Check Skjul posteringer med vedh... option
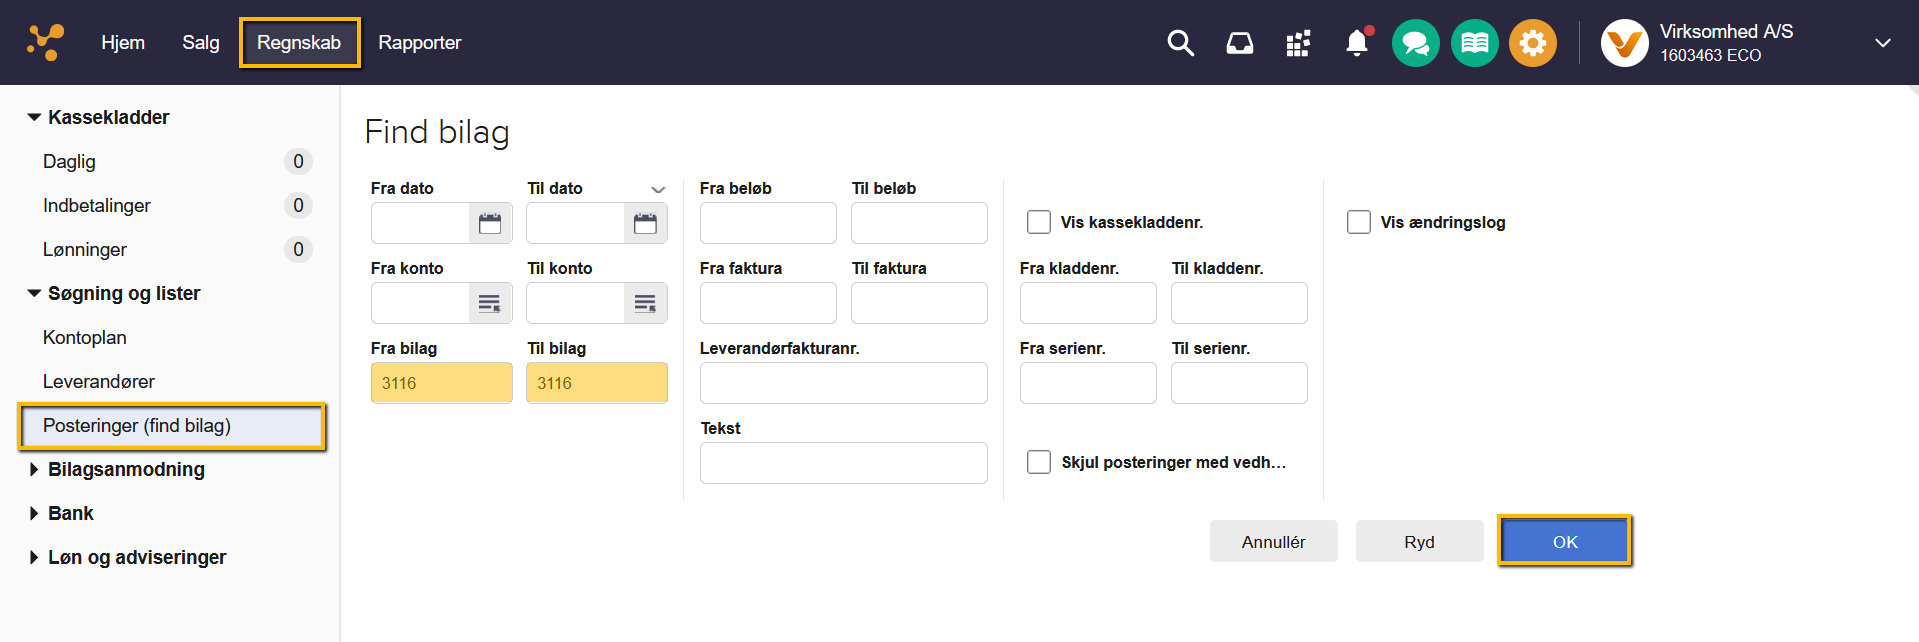Screen dimensions: 1919x642 point(1039,462)
